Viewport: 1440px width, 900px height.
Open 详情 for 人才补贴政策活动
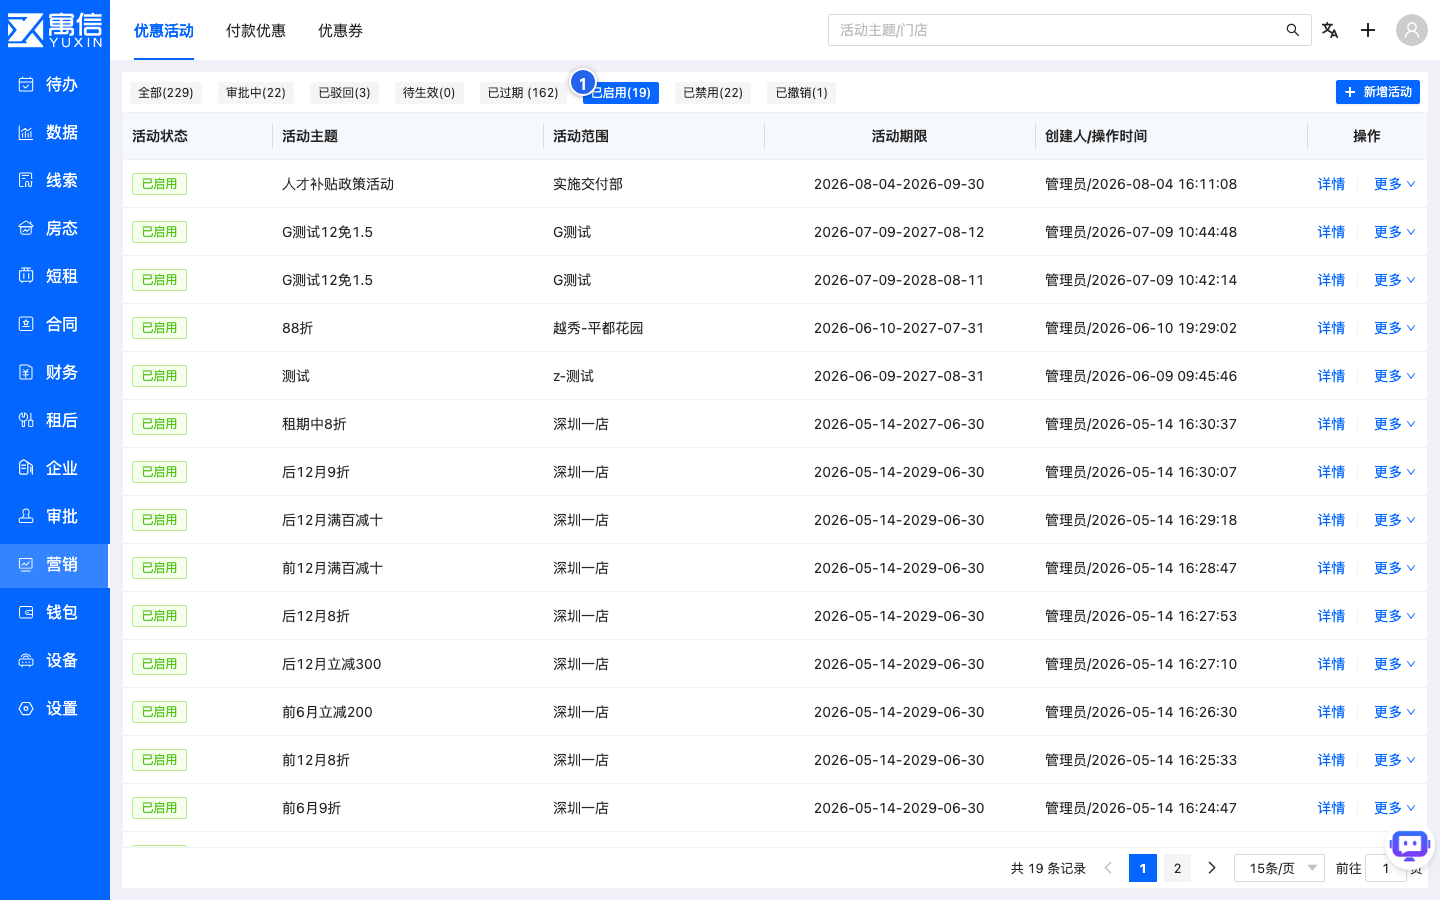1331,184
